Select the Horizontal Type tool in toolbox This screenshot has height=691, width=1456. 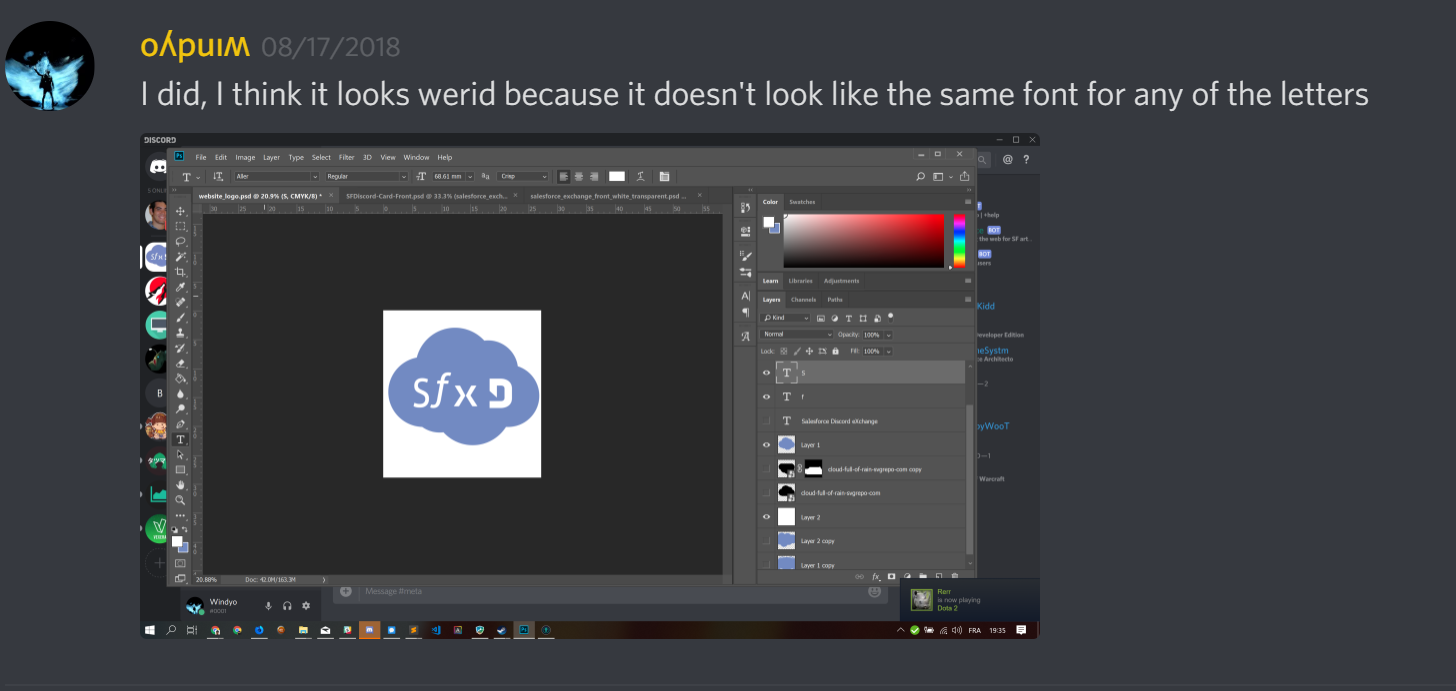pos(181,439)
